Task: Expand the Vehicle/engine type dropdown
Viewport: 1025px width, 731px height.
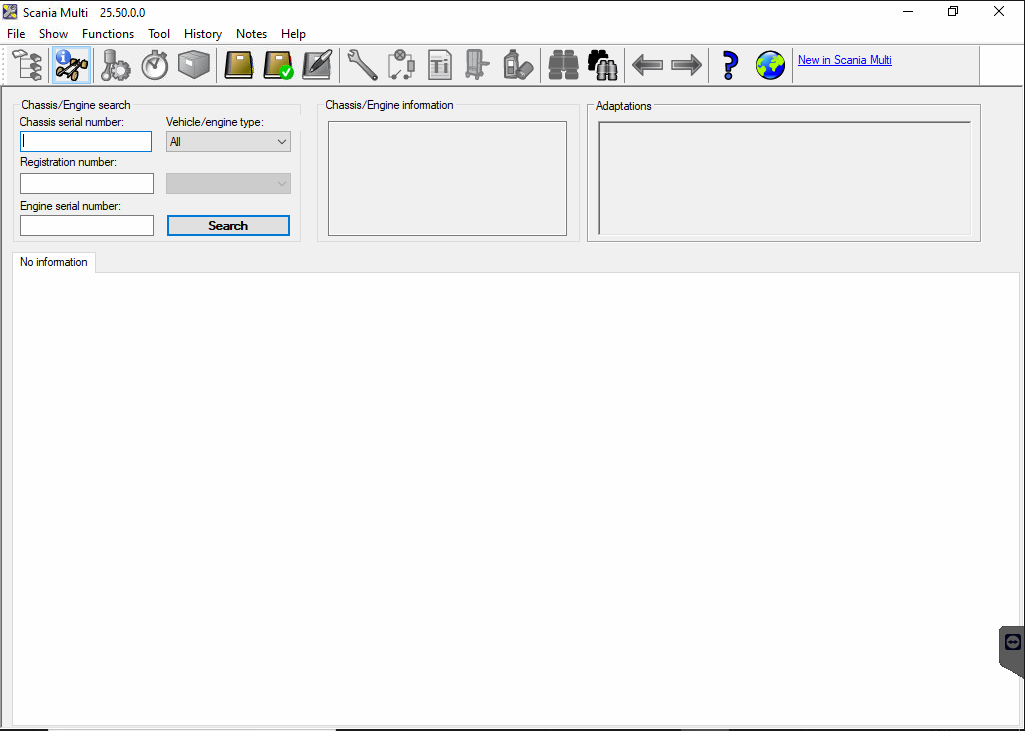Action: click(228, 142)
